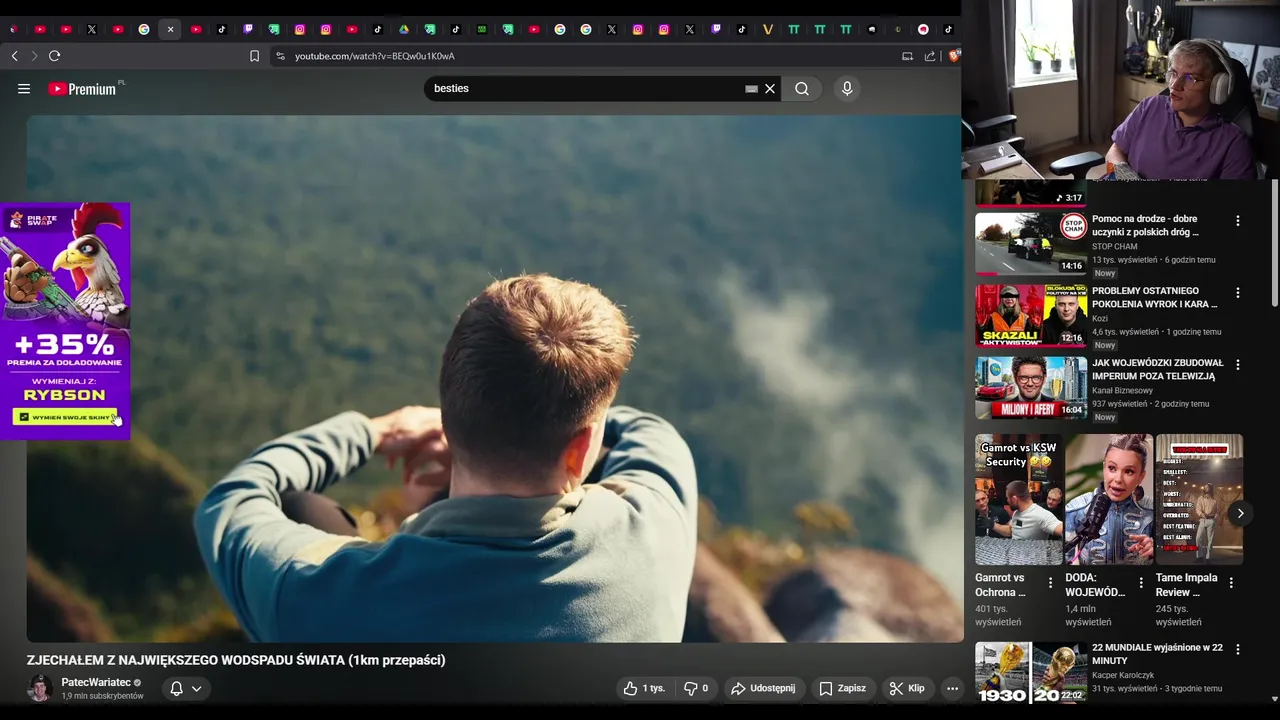Open 'PROBLEMY OSTATNIEGO POKOLENIA WYROK I KARA' title
Viewport: 1280px width, 720px height.
click(1155, 297)
